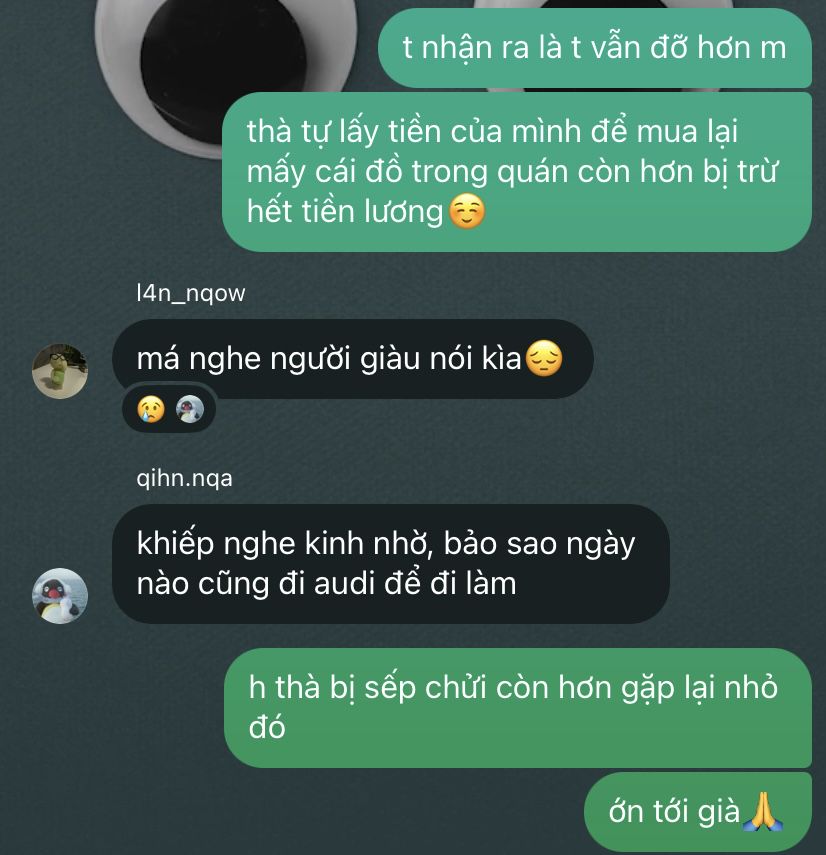Tap the relieved face emoji after 'tiền lương'
826x855 pixels.
(467, 212)
